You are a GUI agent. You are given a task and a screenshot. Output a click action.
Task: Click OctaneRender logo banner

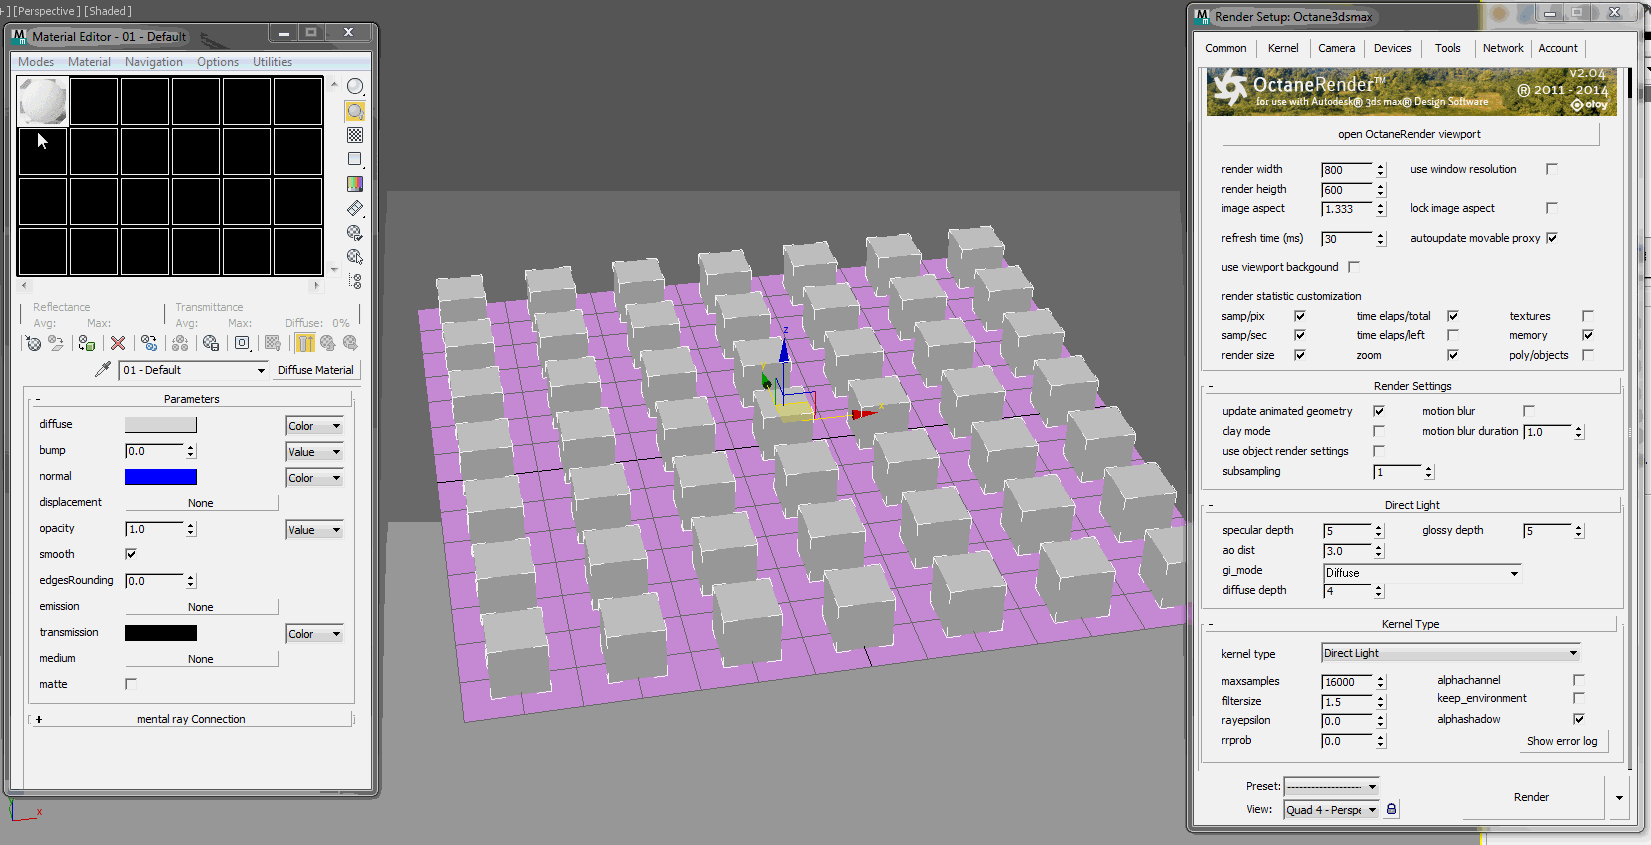(1411, 91)
